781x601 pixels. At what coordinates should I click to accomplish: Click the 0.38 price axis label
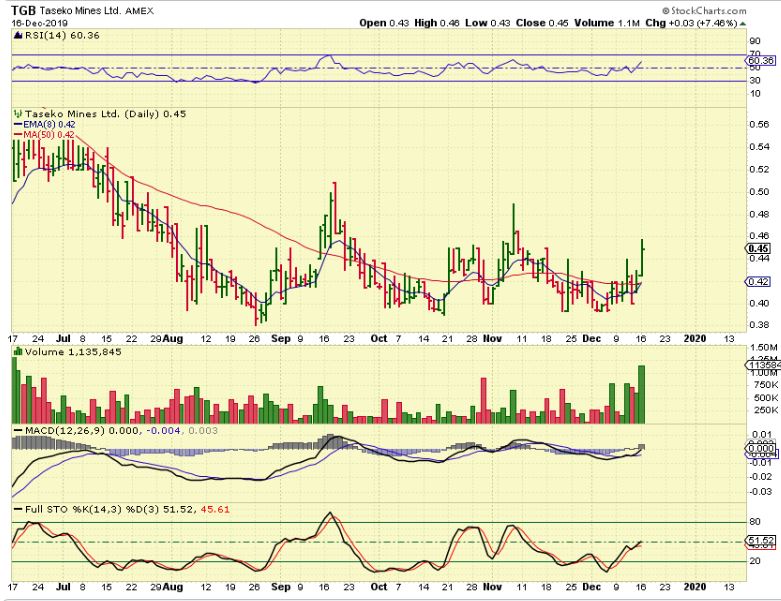point(759,325)
